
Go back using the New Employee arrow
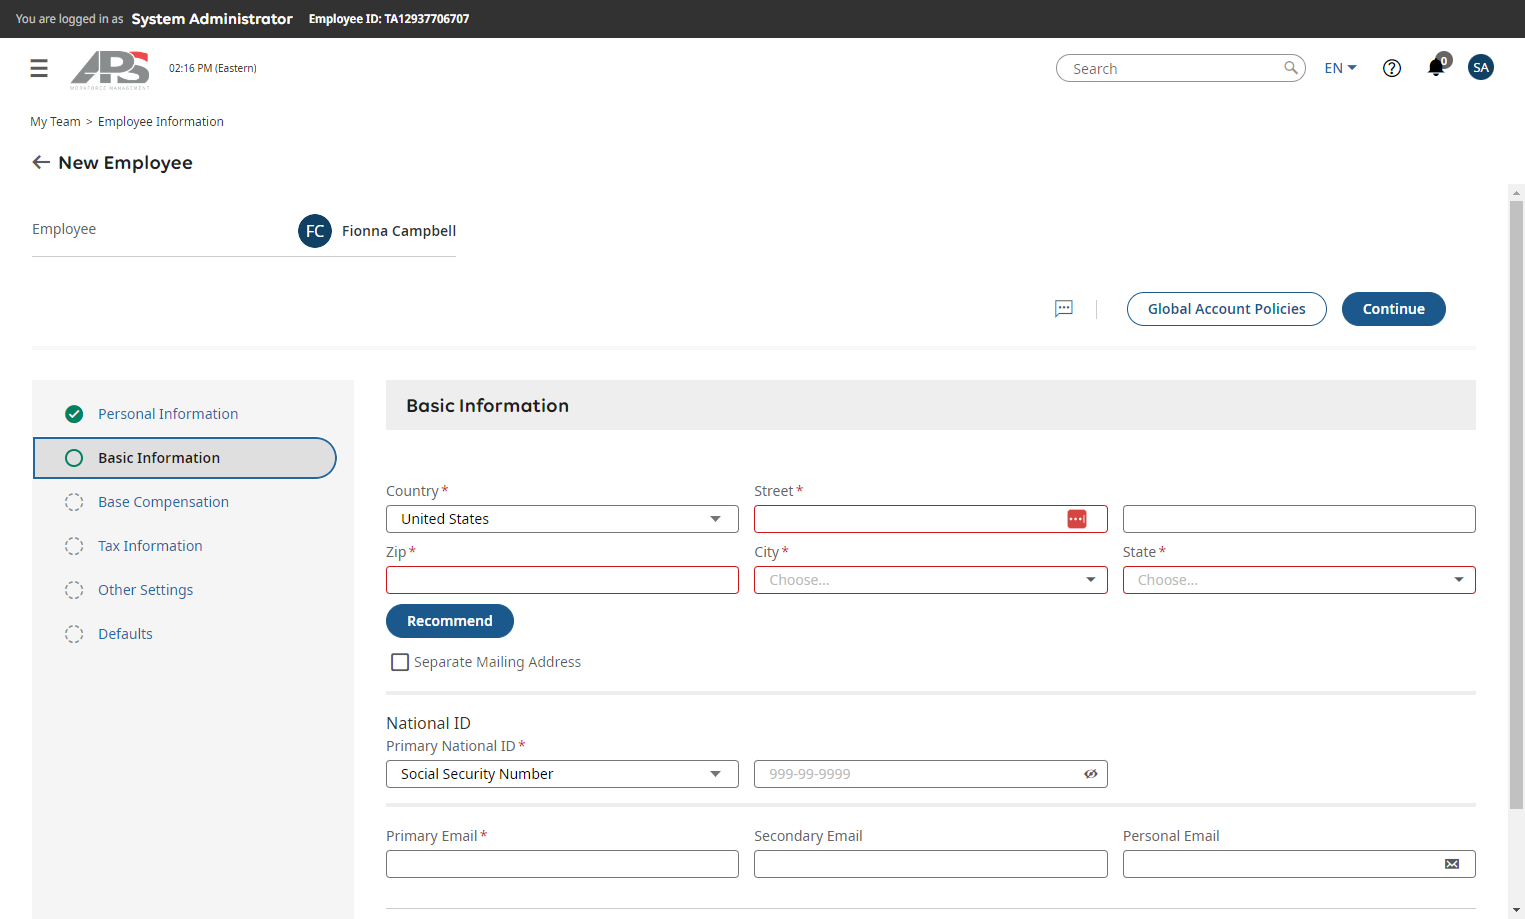click(41, 162)
